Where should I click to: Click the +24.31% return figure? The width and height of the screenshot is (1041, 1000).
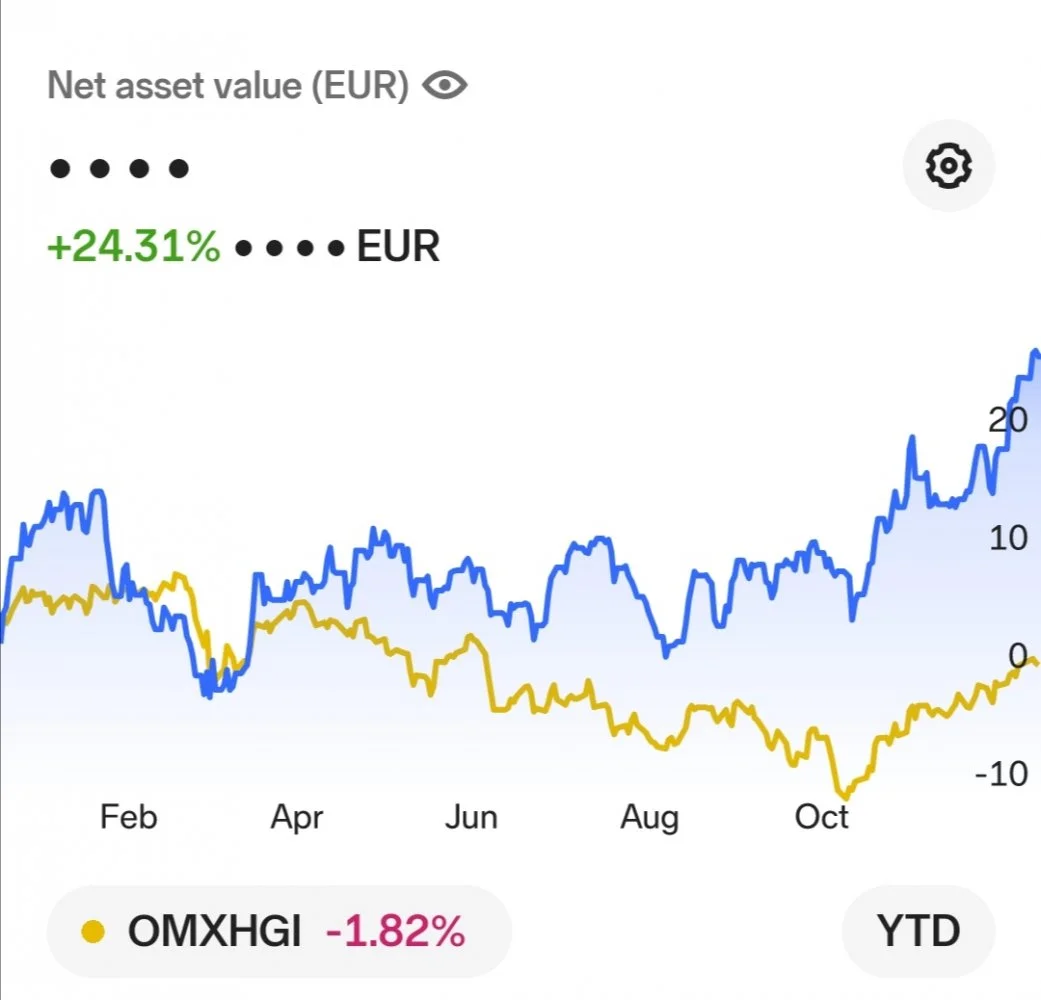click(133, 246)
